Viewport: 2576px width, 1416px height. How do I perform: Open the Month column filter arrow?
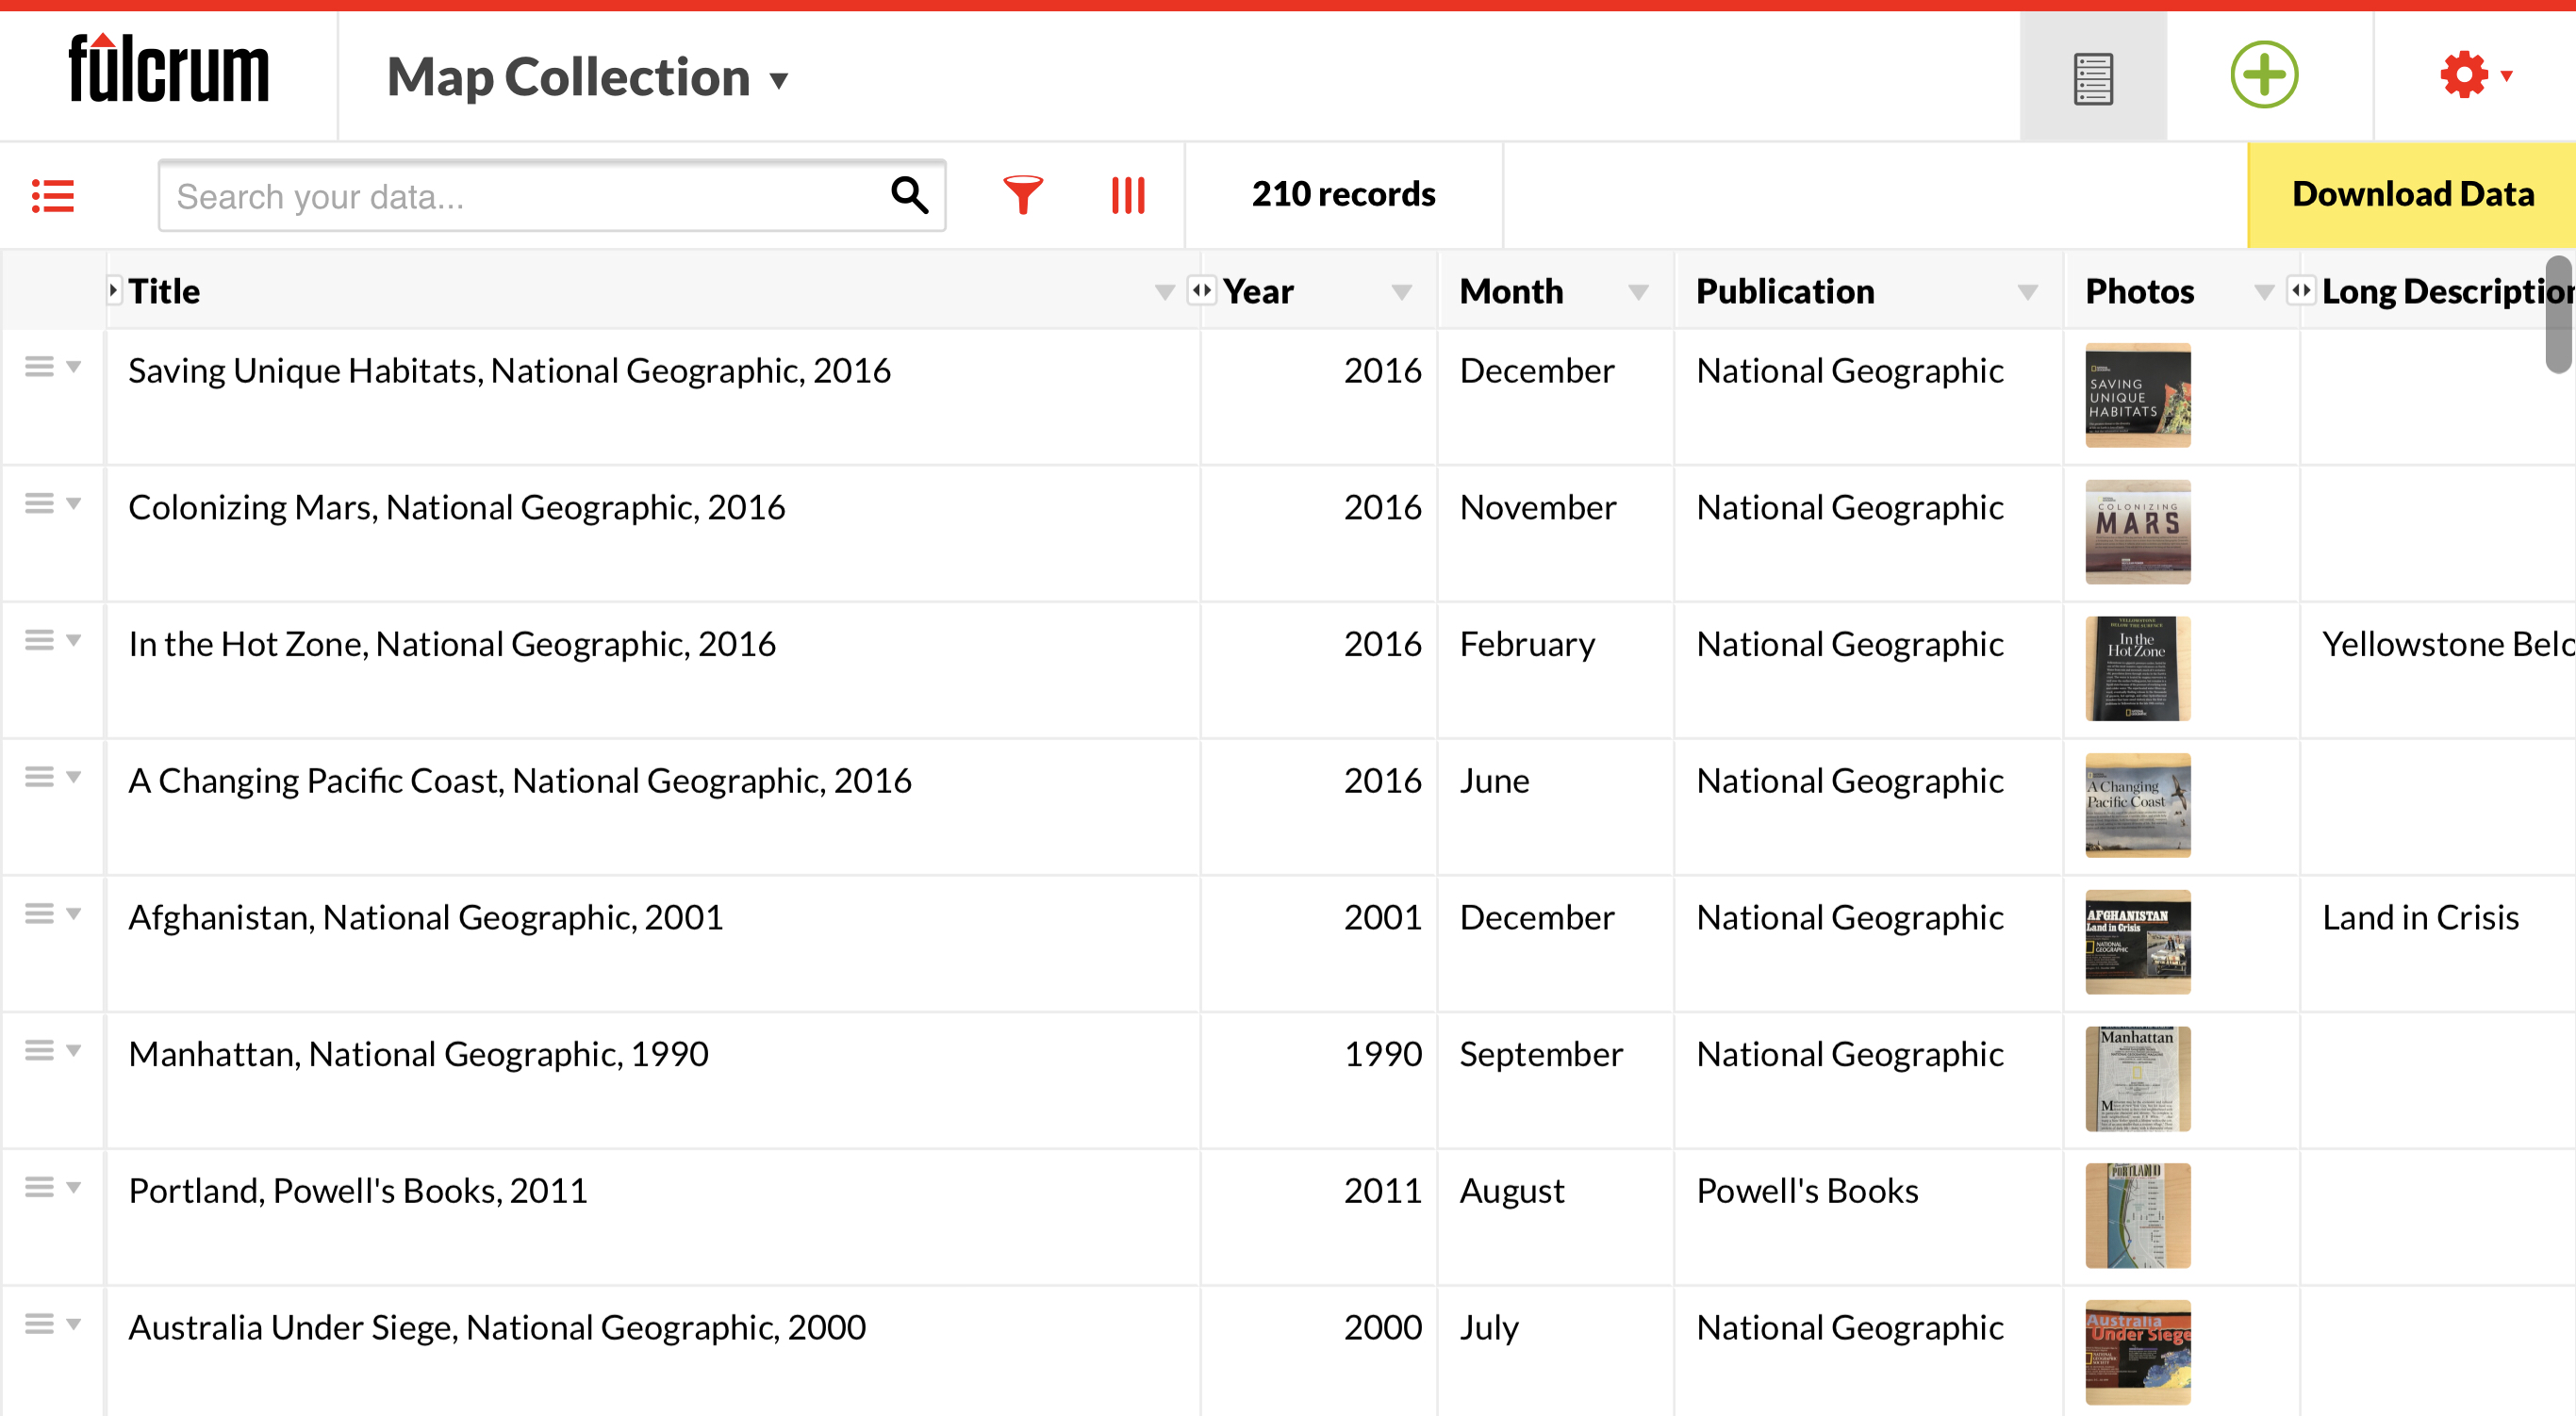coord(1638,292)
